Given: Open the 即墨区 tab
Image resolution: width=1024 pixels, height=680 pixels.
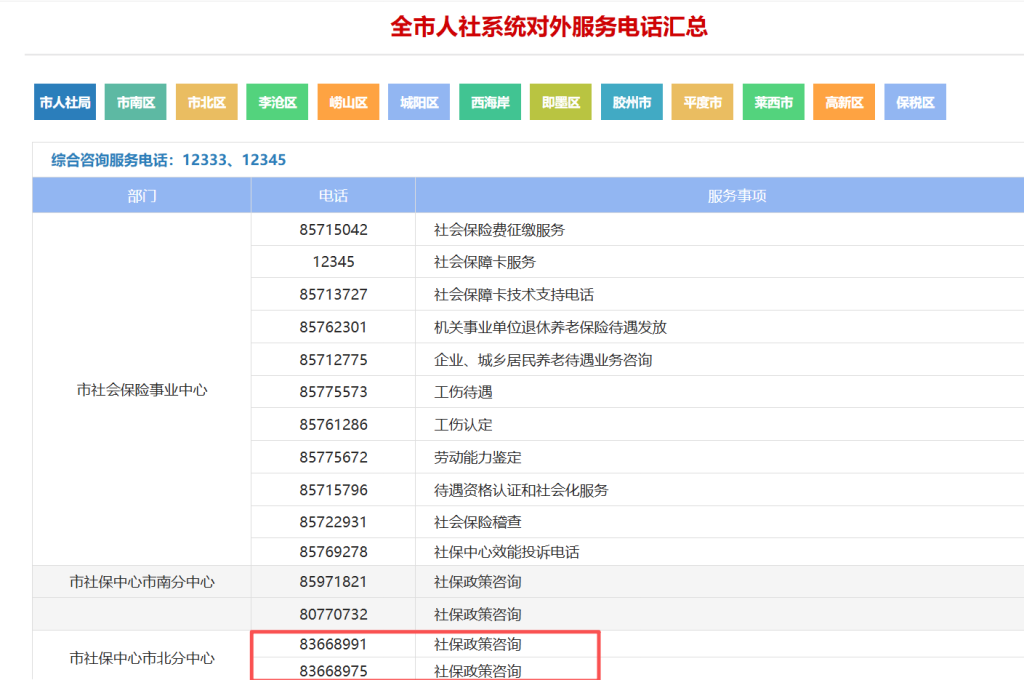Looking at the screenshot, I should pyautogui.click(x=561, y=102).
